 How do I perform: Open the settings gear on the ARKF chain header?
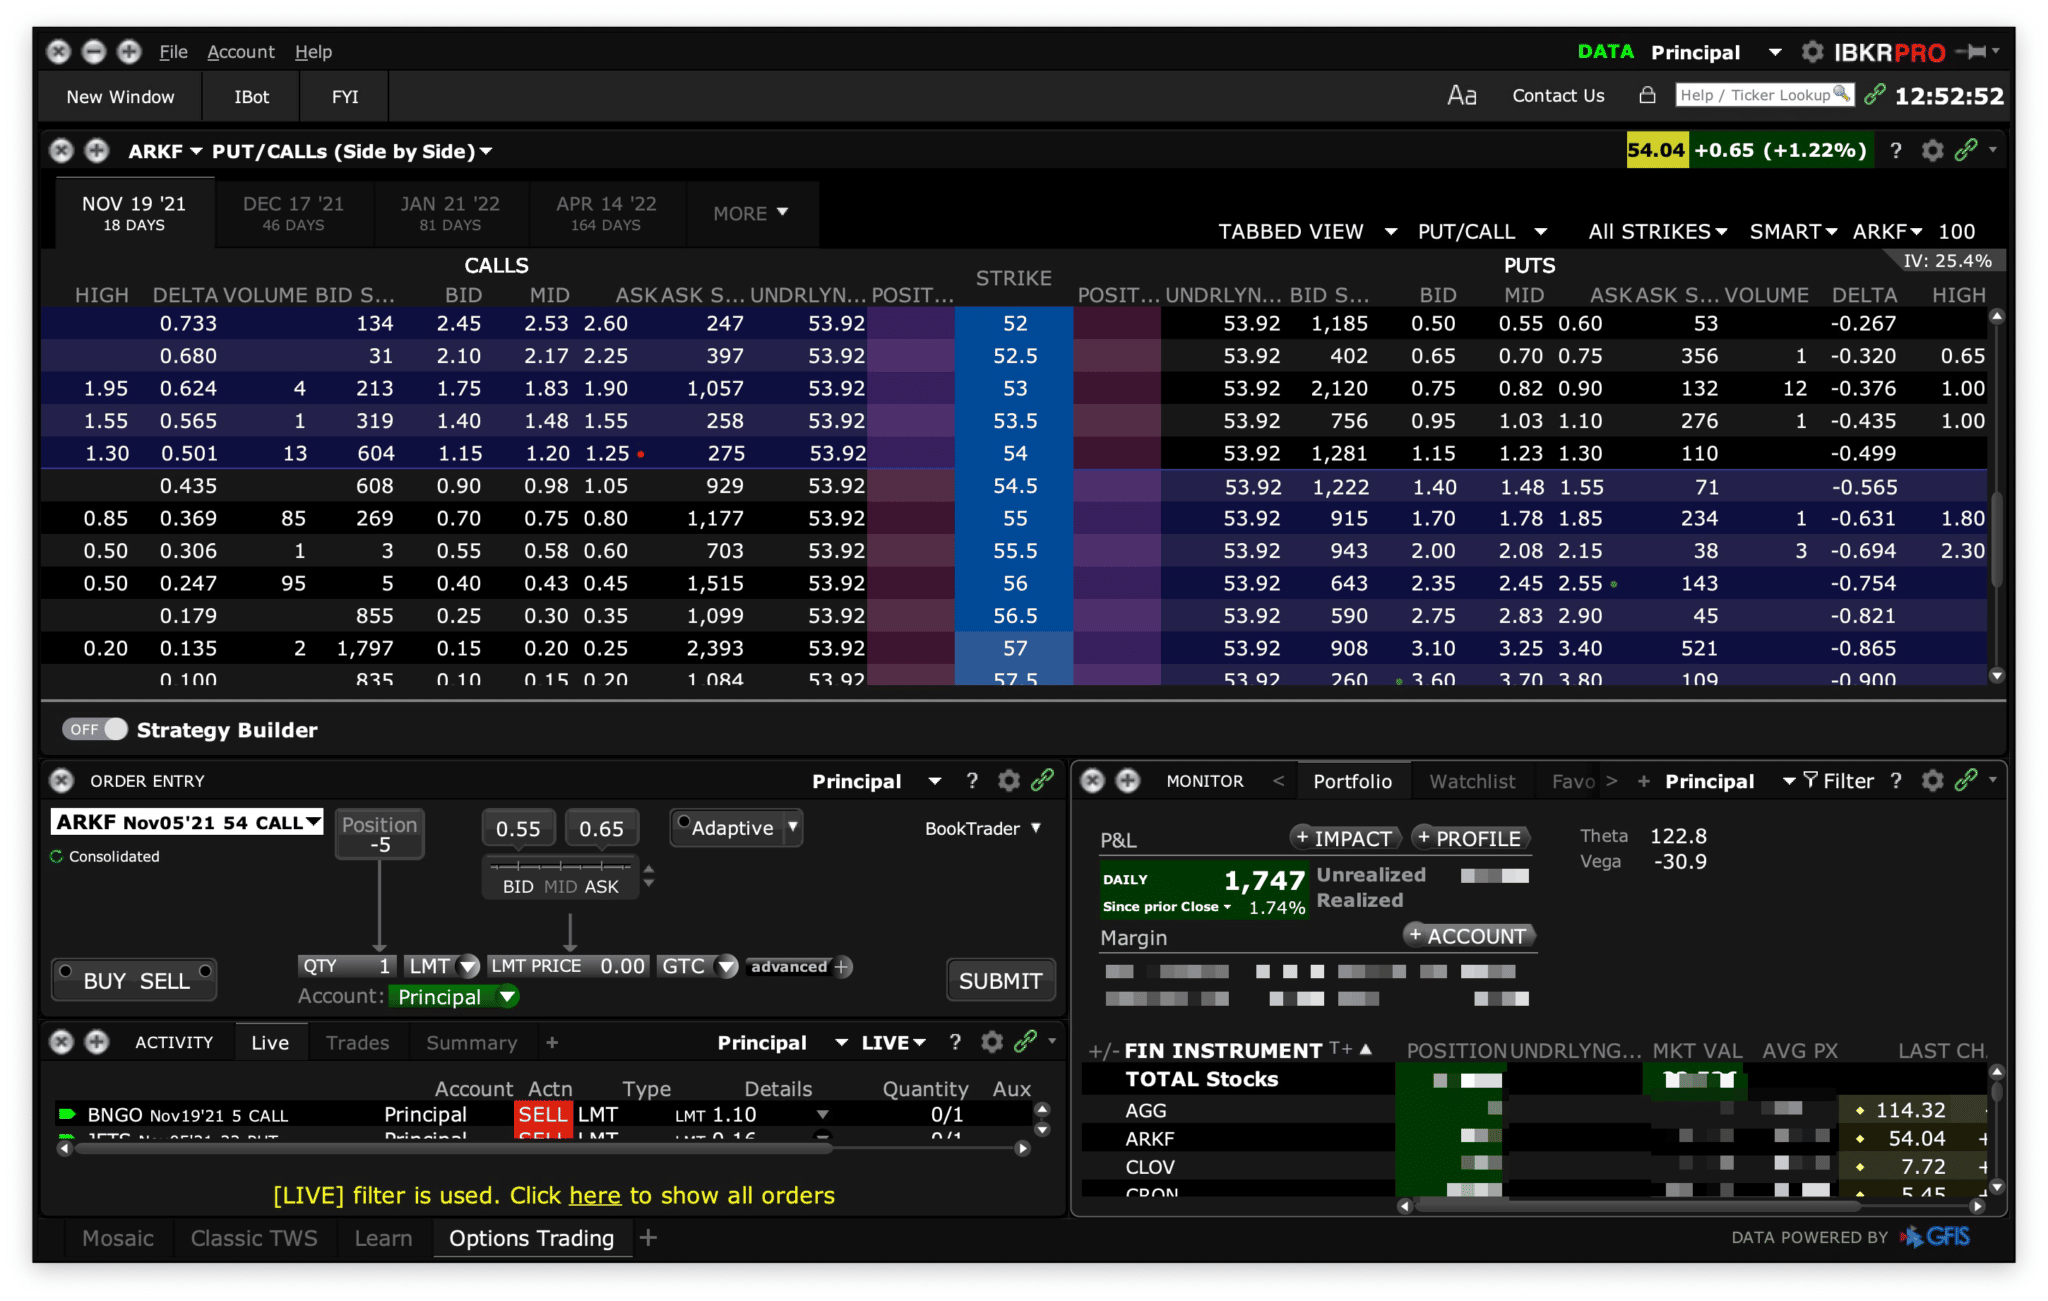[x=1934, y=150]
